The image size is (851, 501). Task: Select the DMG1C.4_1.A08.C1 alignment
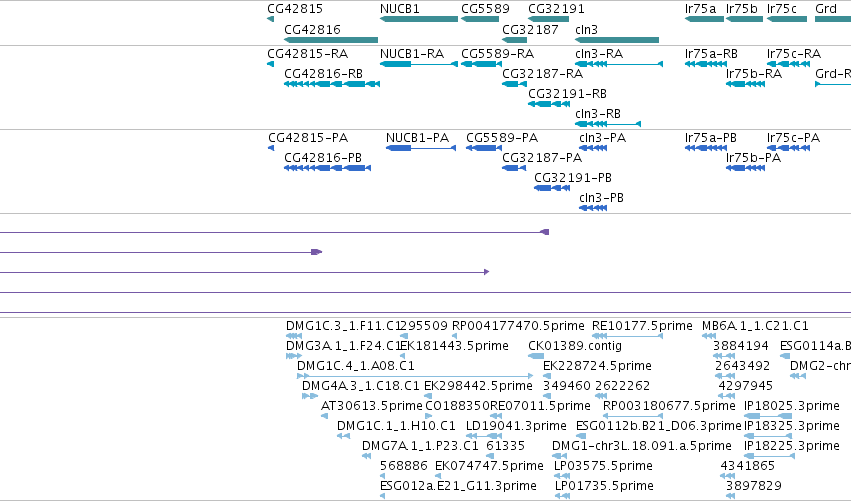415,376
